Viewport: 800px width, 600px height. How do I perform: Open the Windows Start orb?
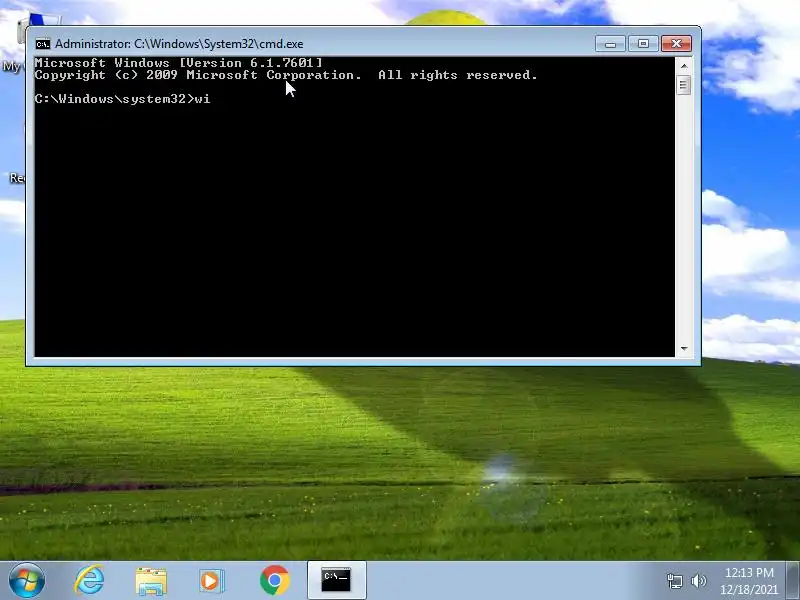pyautogui.click(x=27, y=581)
